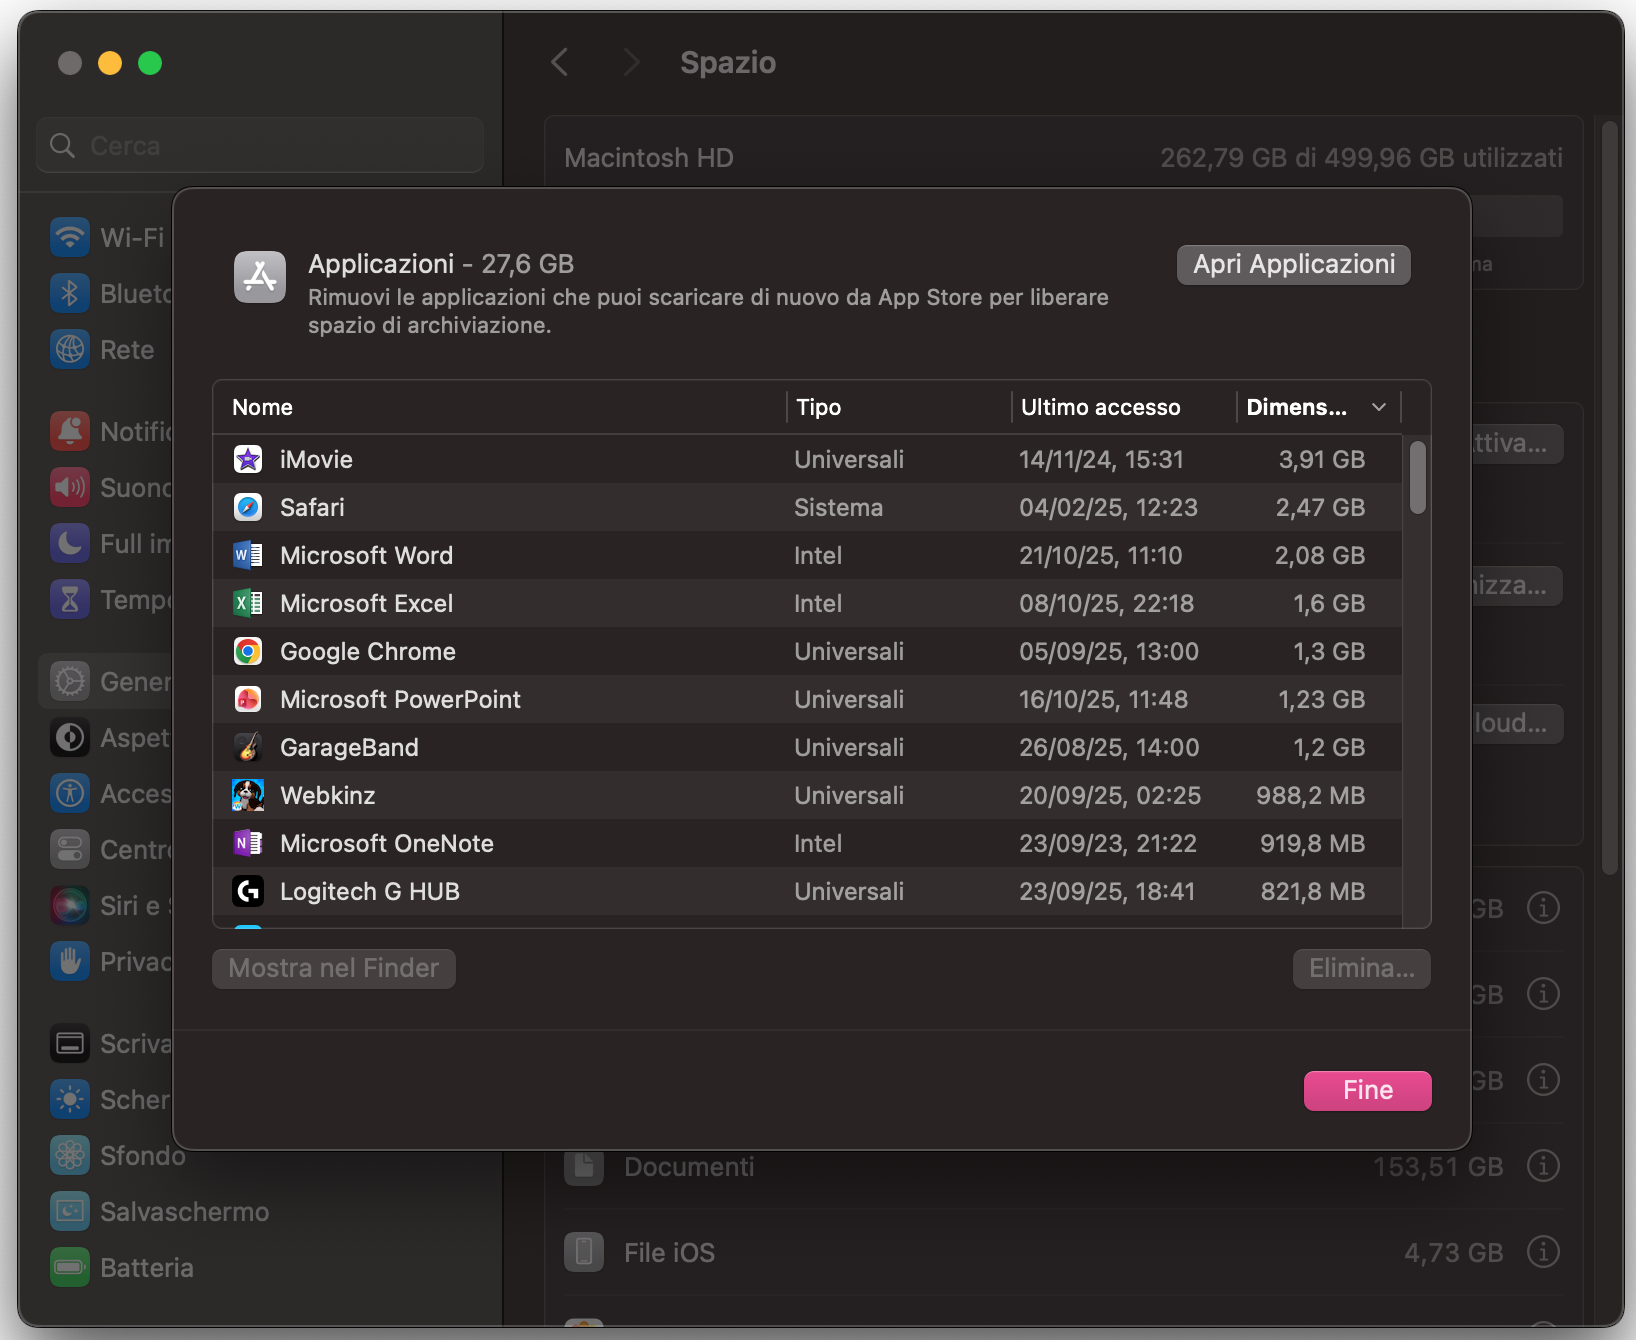
Task: Click the GarageBand guitar icon
Action: pos(246,747)
